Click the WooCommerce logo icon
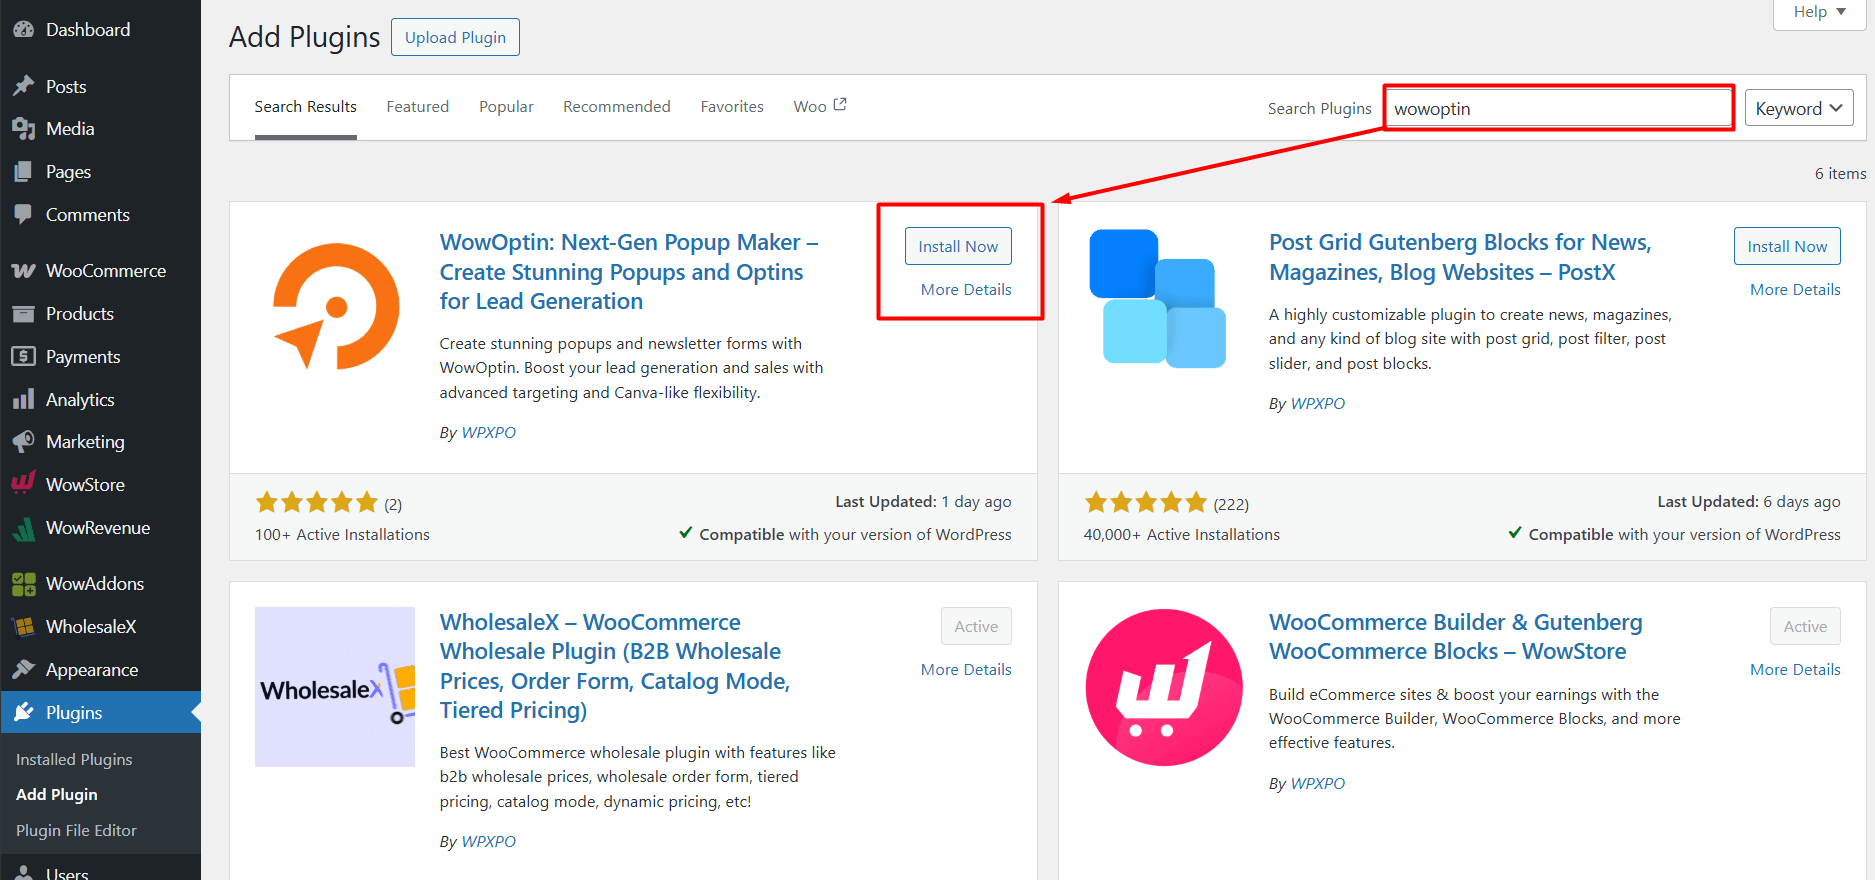The height and width of the screenshot is (880, 1875). click(23, 271)
